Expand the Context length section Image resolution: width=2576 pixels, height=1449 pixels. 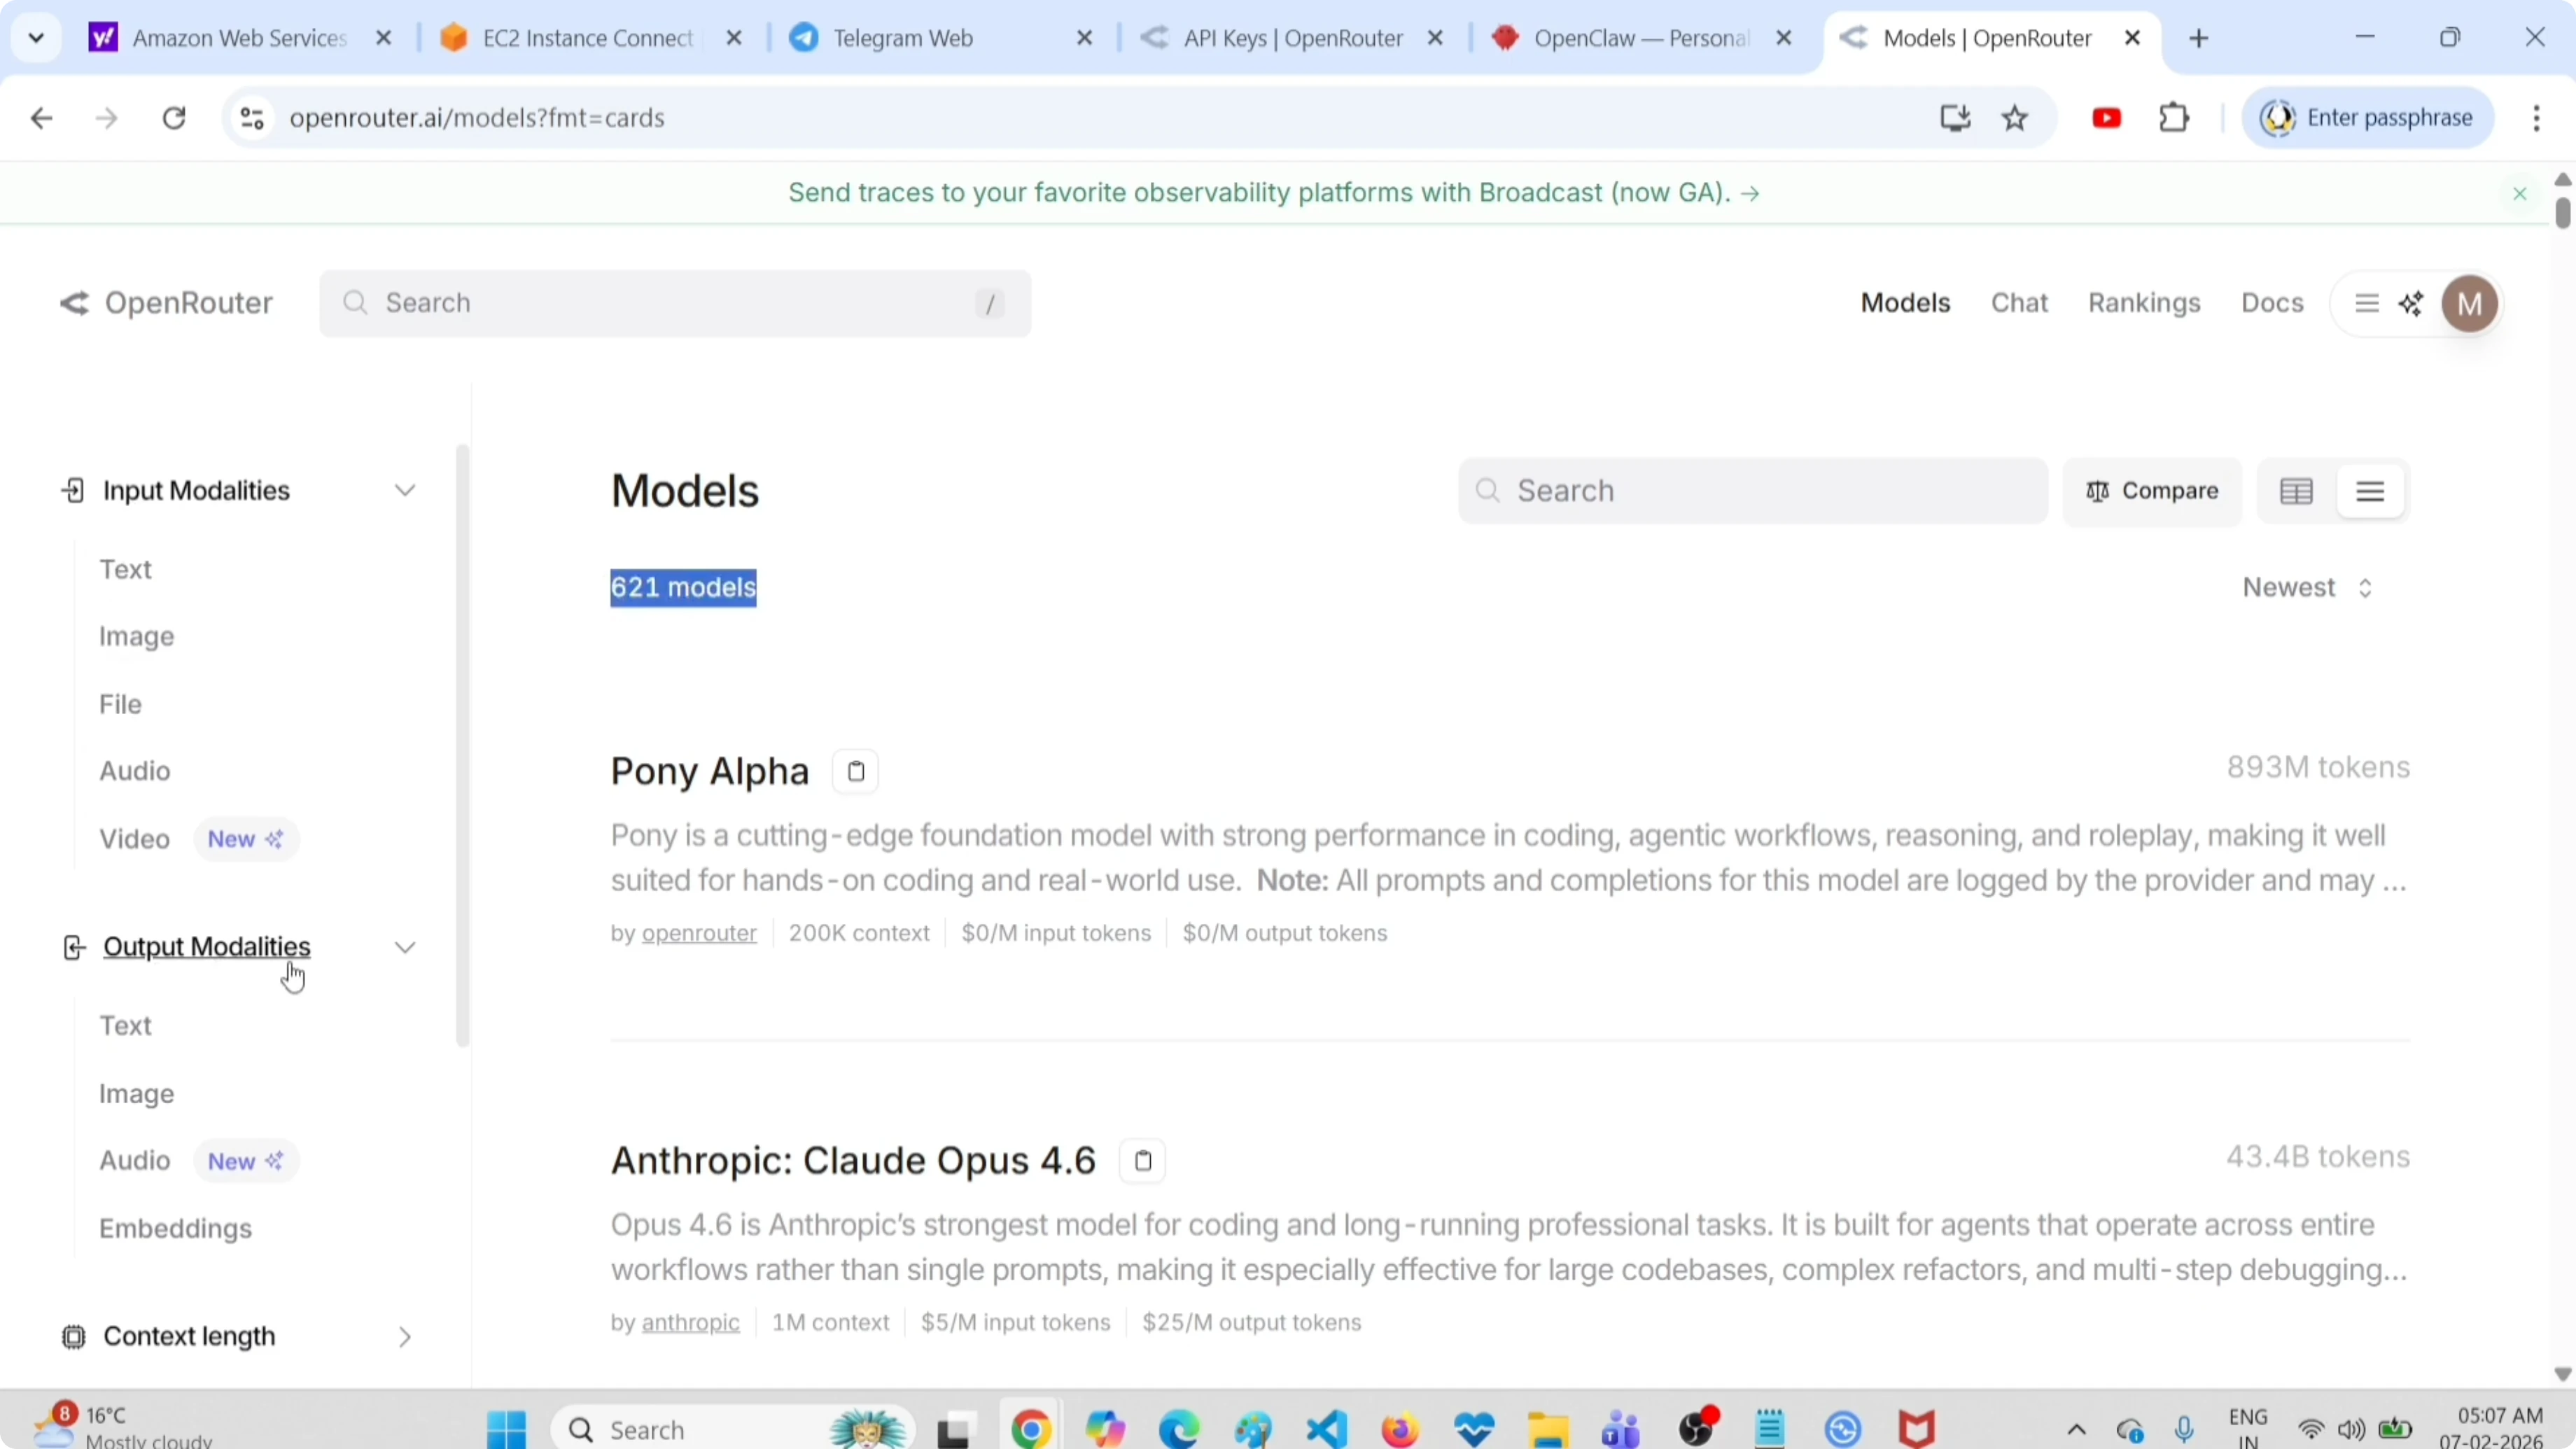click(404, 1336)
